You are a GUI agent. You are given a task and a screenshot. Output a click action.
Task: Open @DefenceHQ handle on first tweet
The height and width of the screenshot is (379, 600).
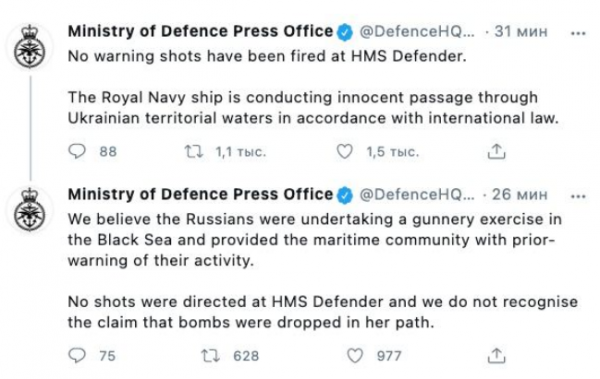[x=417, y=31]
